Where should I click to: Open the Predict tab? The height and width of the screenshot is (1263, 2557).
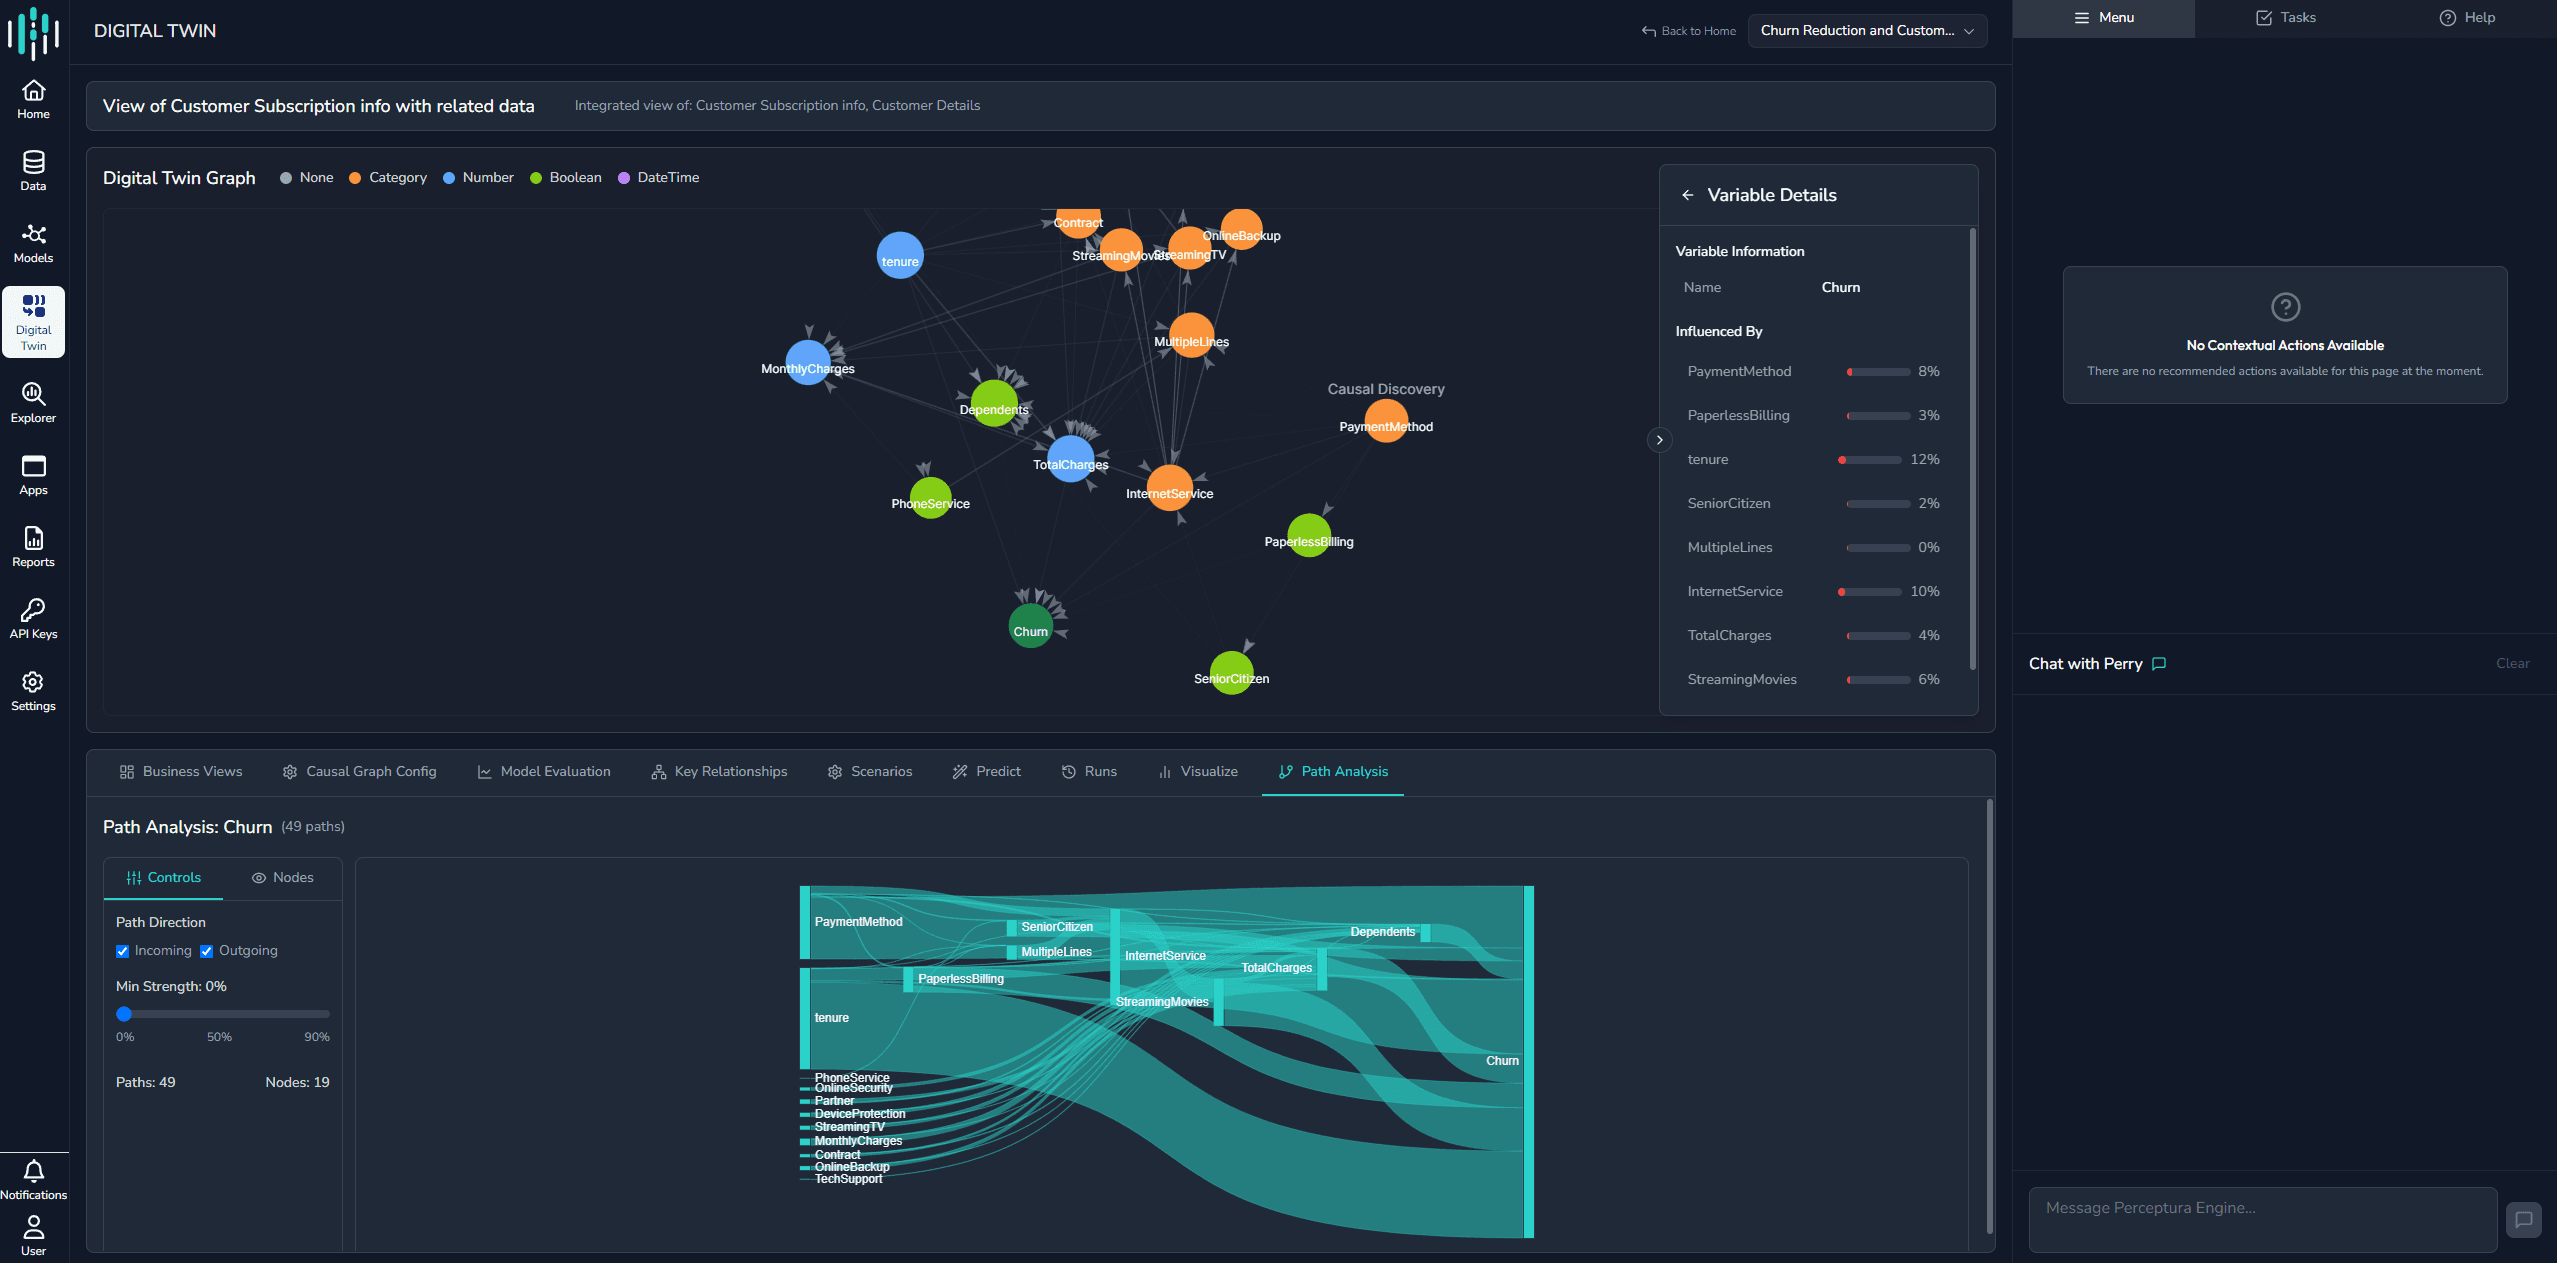(x=987, y=772)
